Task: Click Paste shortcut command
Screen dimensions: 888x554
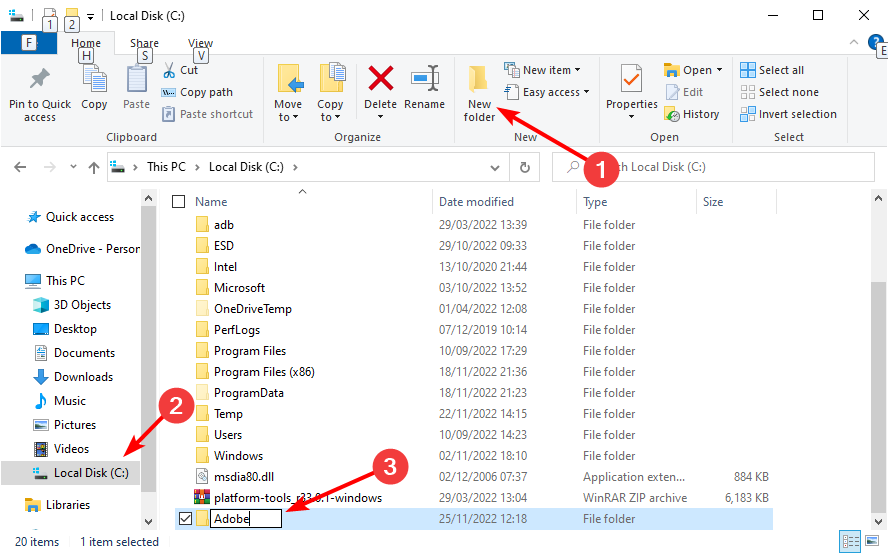Action: point(207,114)
